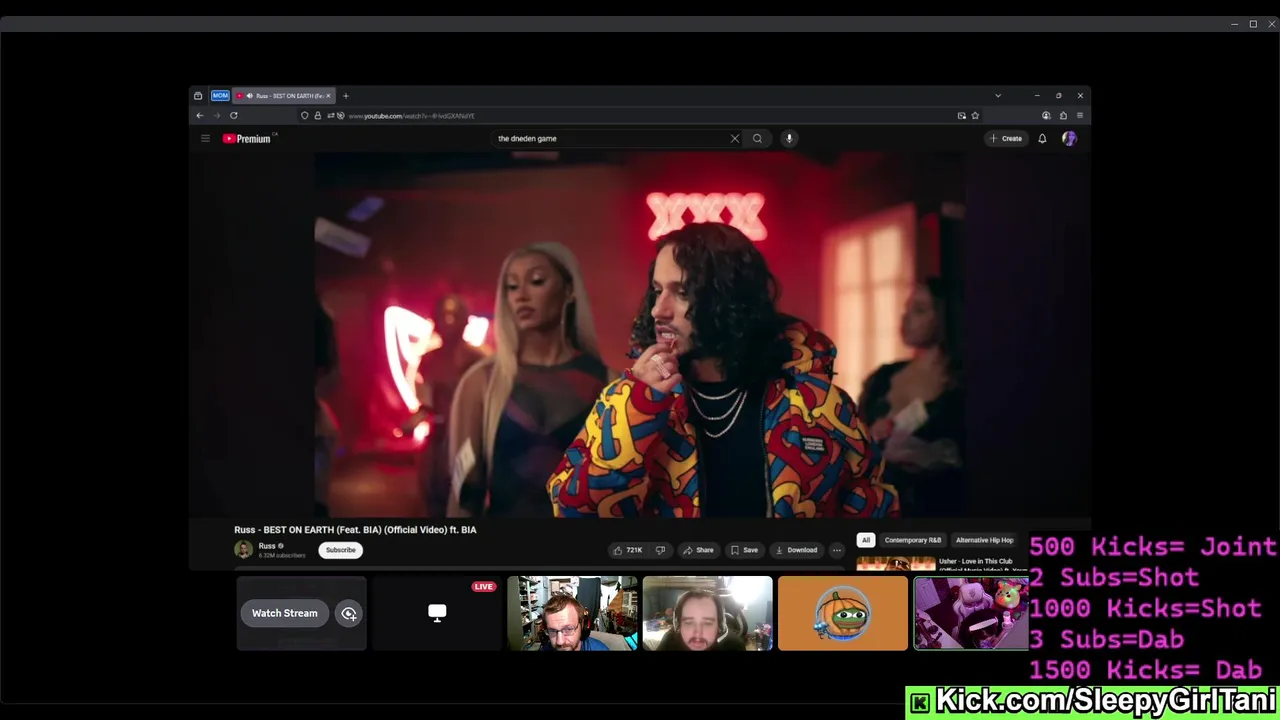
Task: Open YouTube notifications bell
Action: [1042, 139]
